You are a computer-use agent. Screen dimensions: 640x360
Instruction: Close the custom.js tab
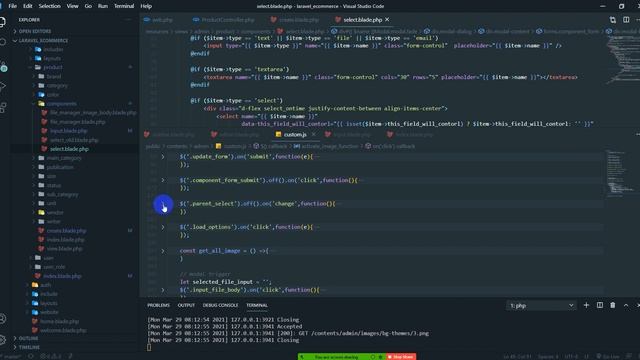(313, 134)
